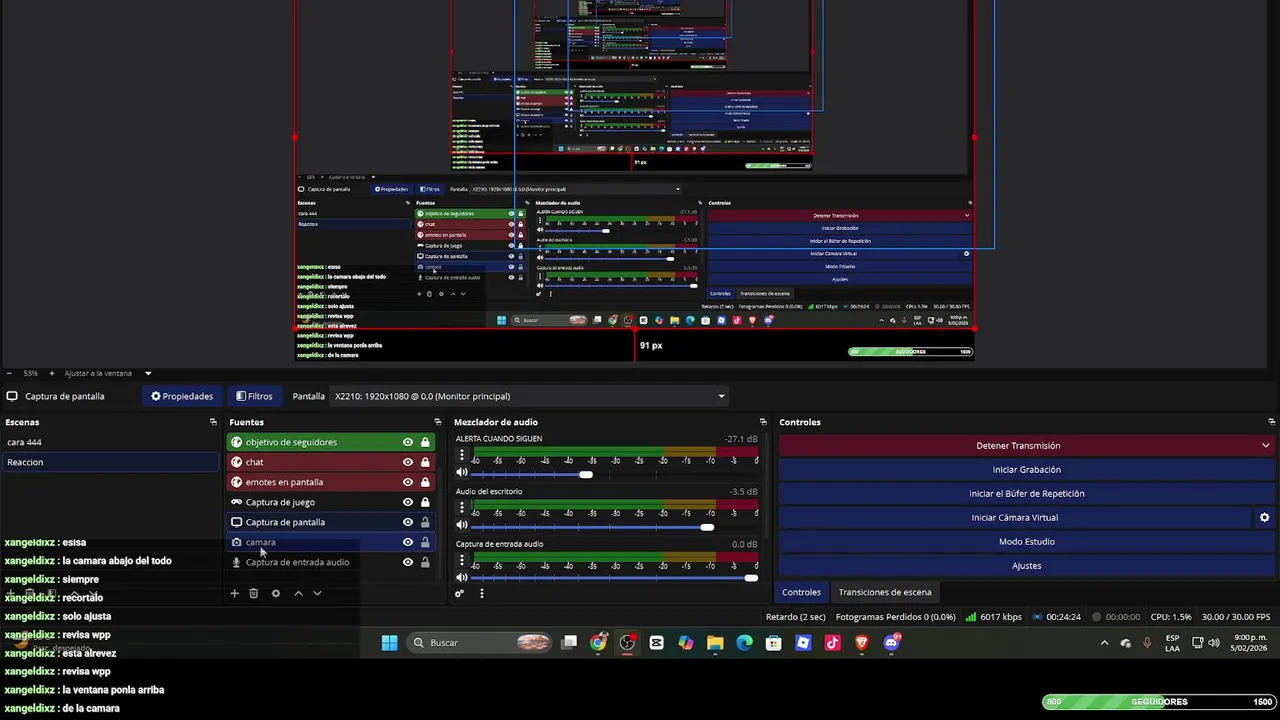Screen dimensions: 1280x720
Task: Open the OBS Studio taskbar icon
Action: pos(627,643)
